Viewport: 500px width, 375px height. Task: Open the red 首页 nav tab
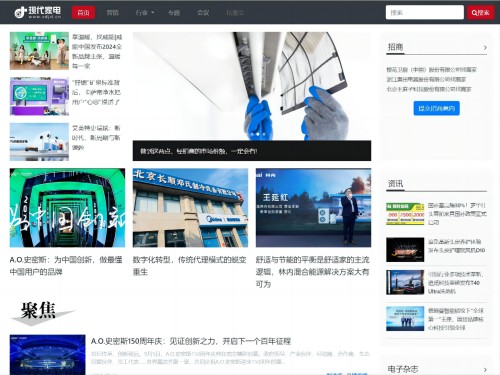point(83,13)
